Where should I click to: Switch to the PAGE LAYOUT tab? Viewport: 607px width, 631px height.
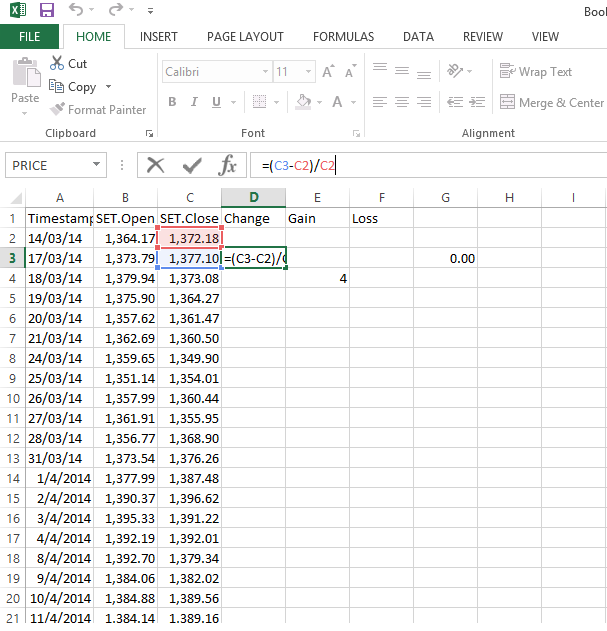pyautogui.click(x=245, y=37)
